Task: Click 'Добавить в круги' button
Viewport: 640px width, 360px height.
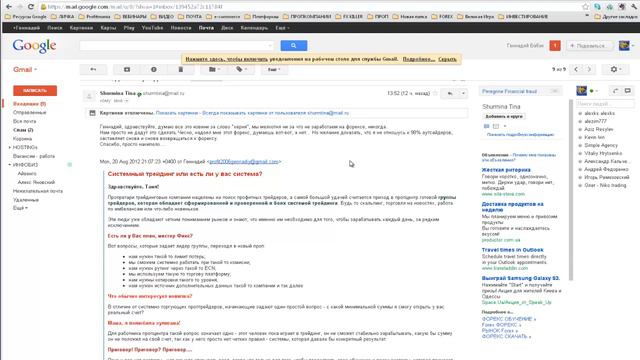Action: pos(504,117)
